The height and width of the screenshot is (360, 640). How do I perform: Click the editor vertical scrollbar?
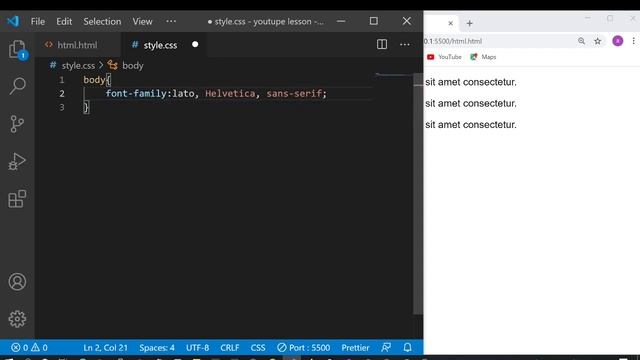(x=418, y=194)
